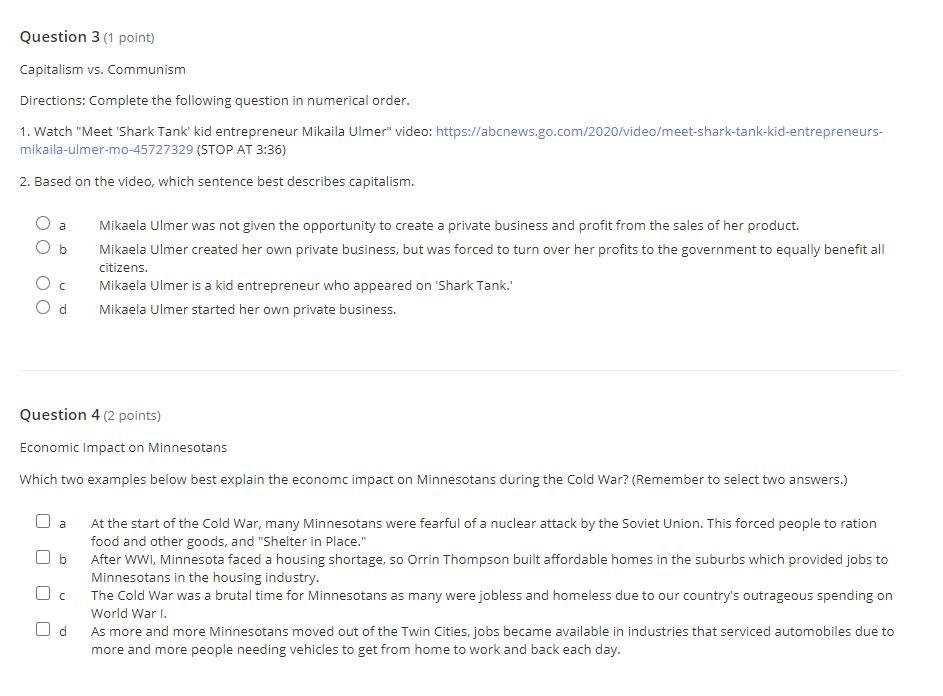Screen dimensions: 943x696
Task: Select radio button for option a in Question 3
Action: 43,224
